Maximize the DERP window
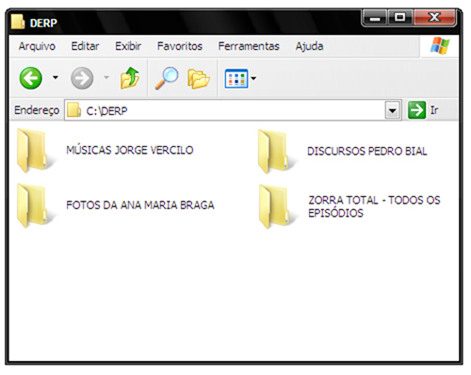The image size is (471, 375). pos(400,17)
